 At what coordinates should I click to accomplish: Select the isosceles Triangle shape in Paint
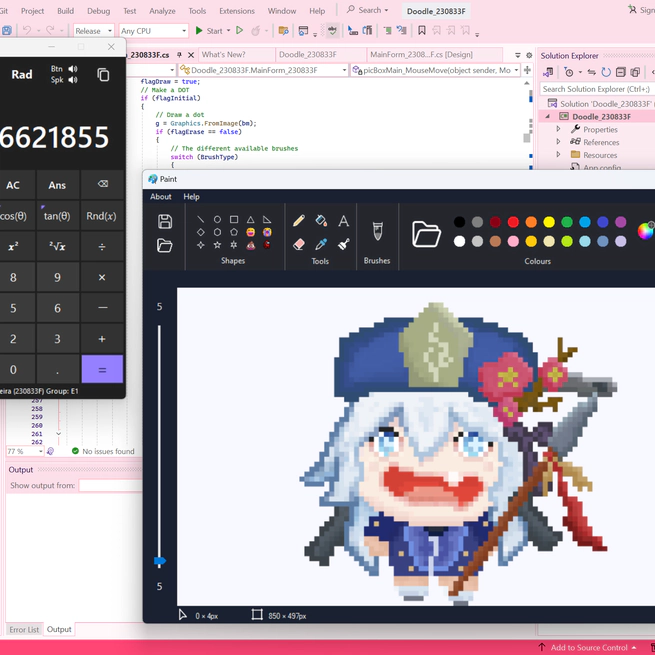(x=250, y=219)
